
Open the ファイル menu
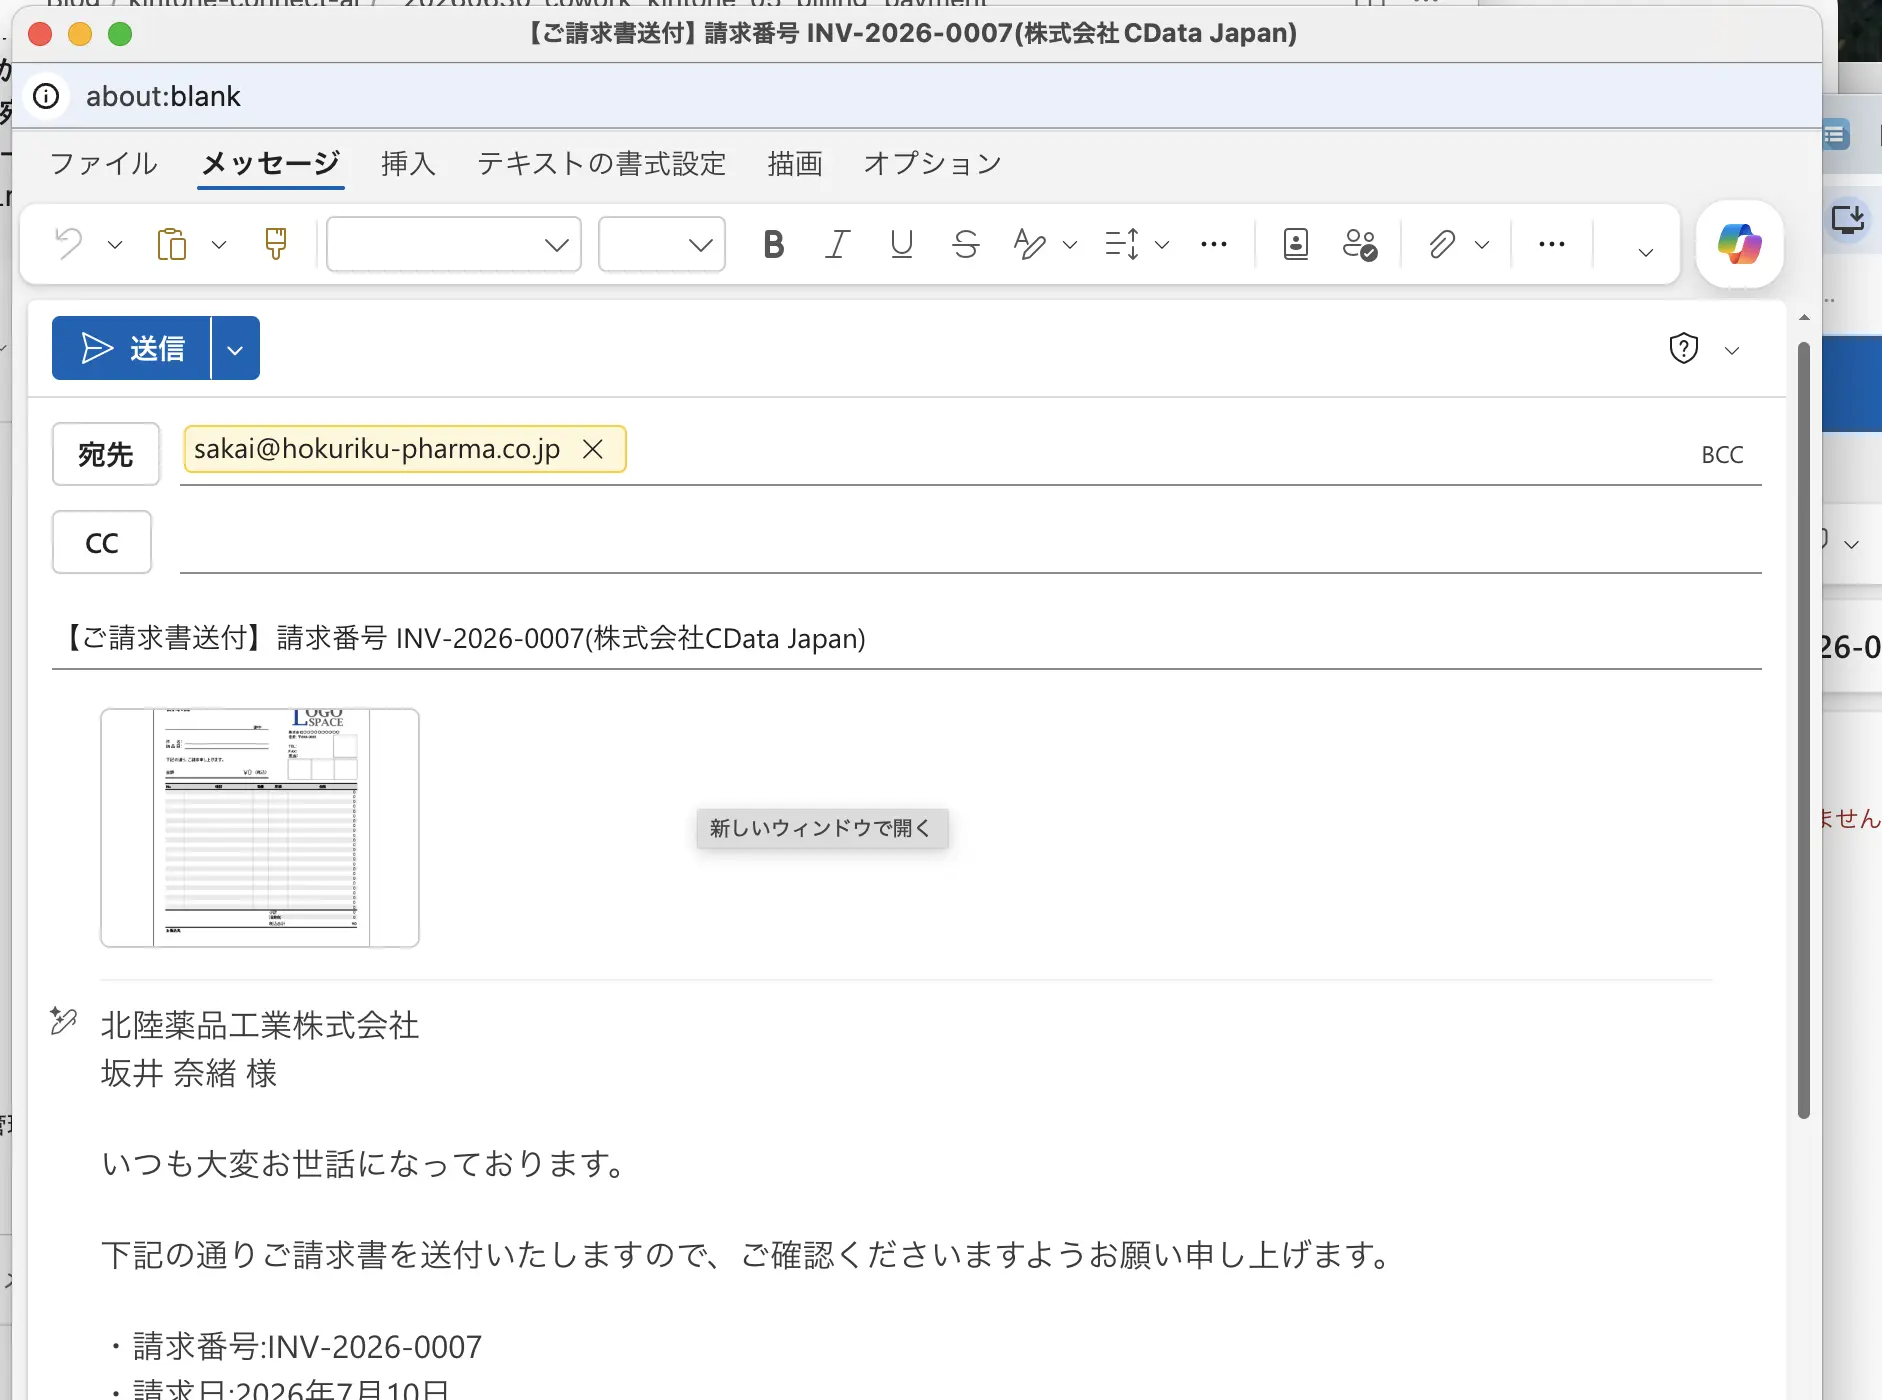click(104, 163)
